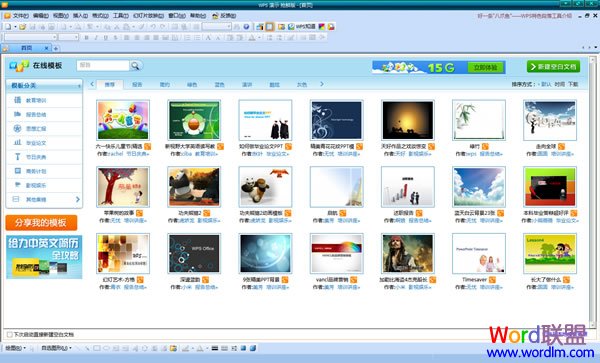Click the shadow style icon in drawing toolbar
600x363 pixels.
243,348
